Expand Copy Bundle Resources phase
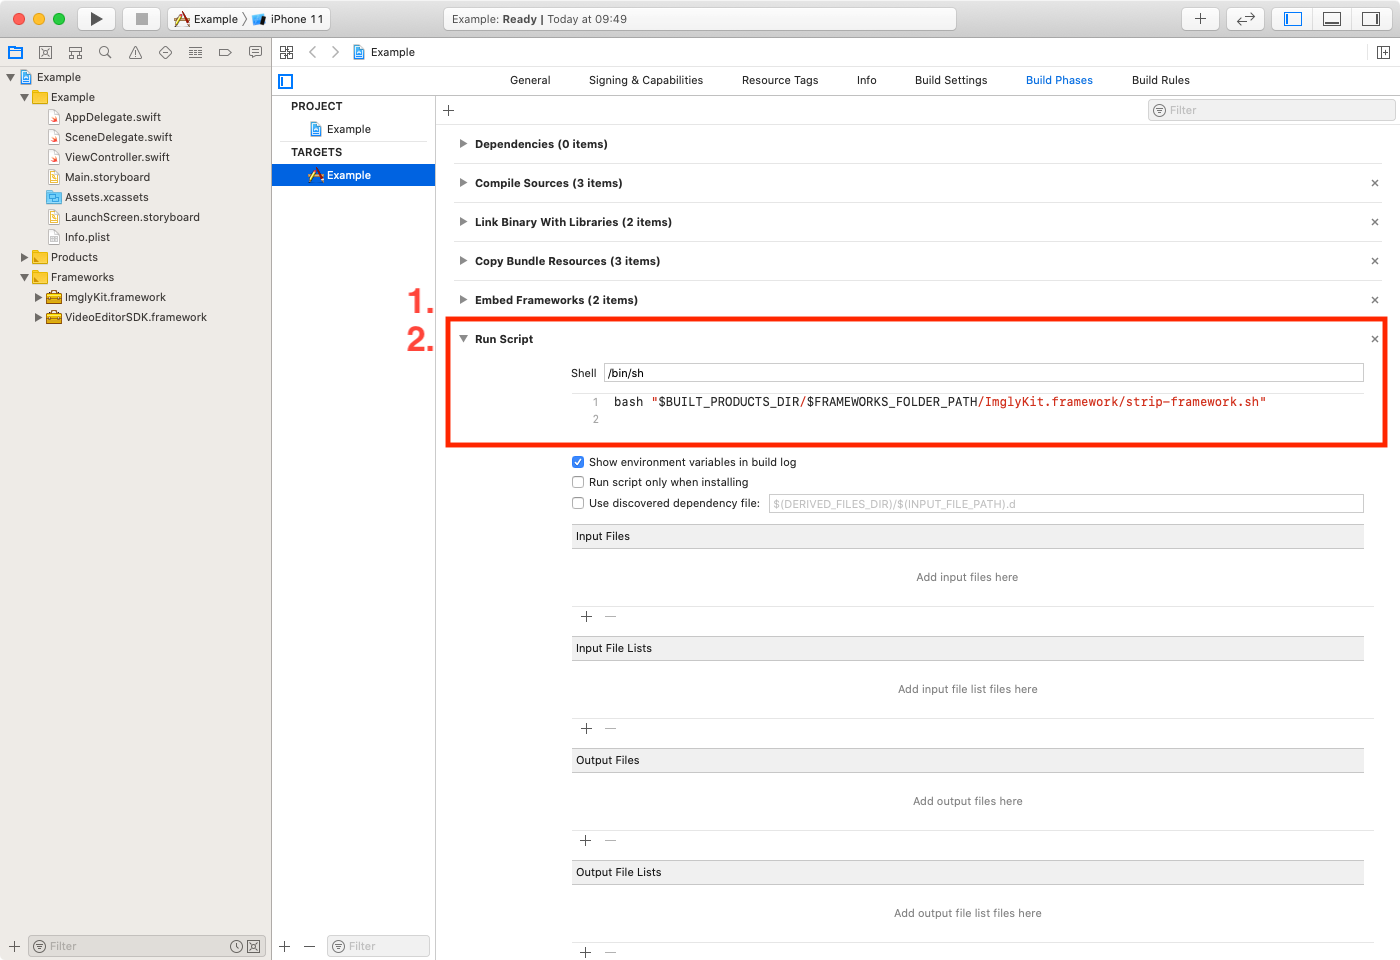The height and width of the screenshot is (960, 1400). pyautogui.click(x=463, y=261)
